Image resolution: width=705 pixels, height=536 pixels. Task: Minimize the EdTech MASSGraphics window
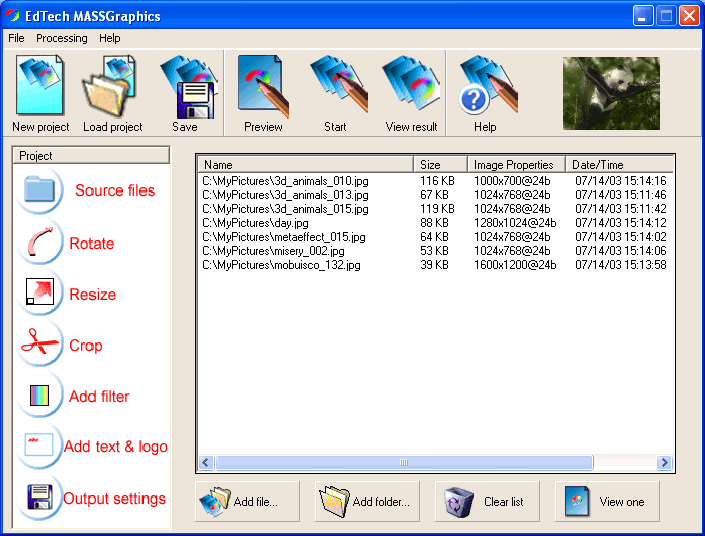tap(643, 16)
